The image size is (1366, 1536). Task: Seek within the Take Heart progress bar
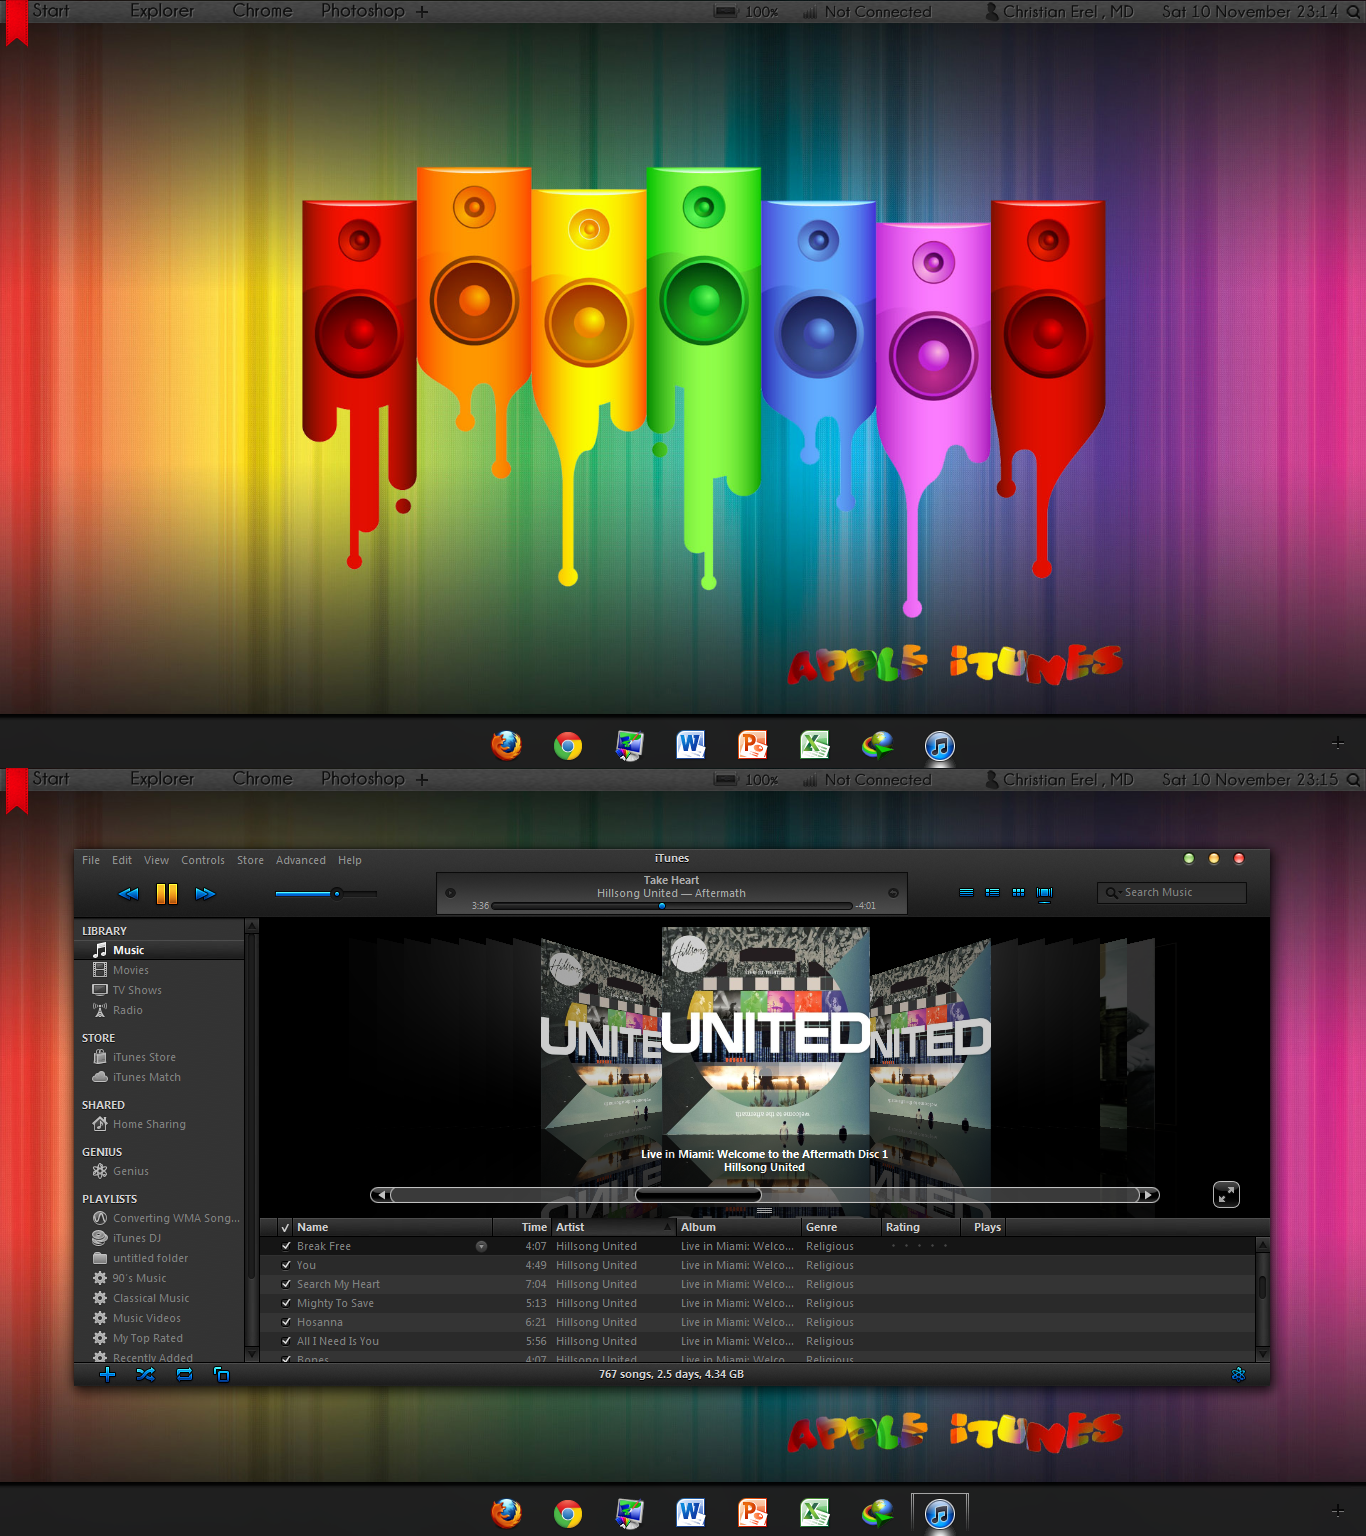pos(672,906)
